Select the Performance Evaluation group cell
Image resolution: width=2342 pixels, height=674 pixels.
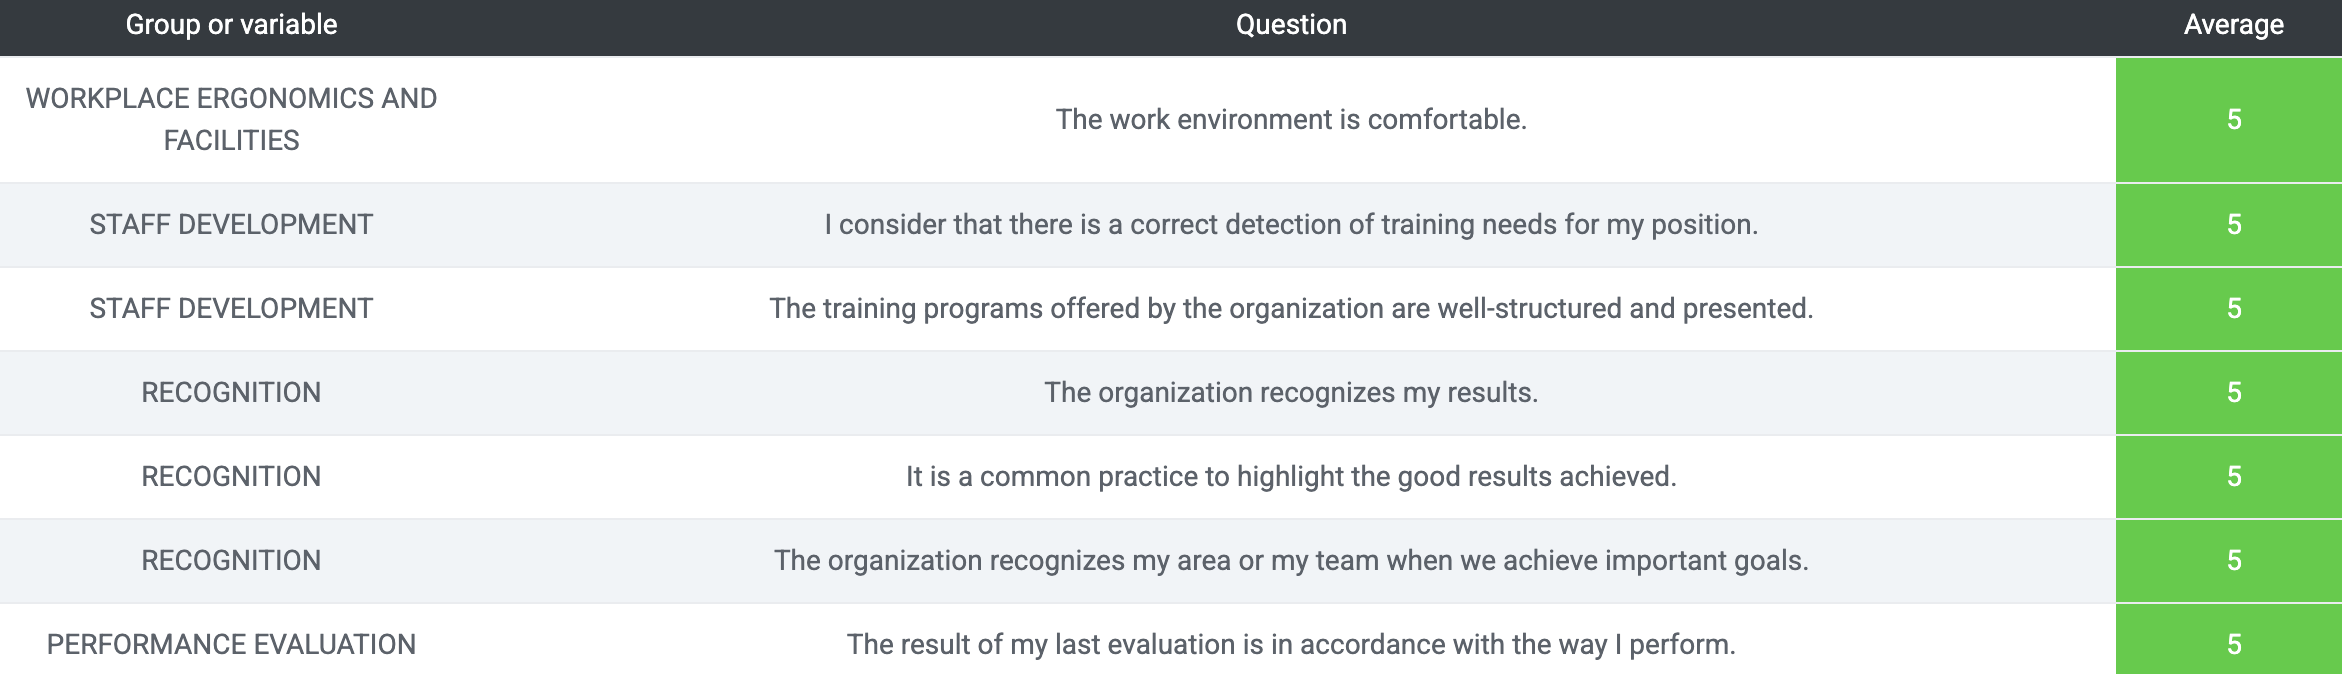click(x=231, y=644)
